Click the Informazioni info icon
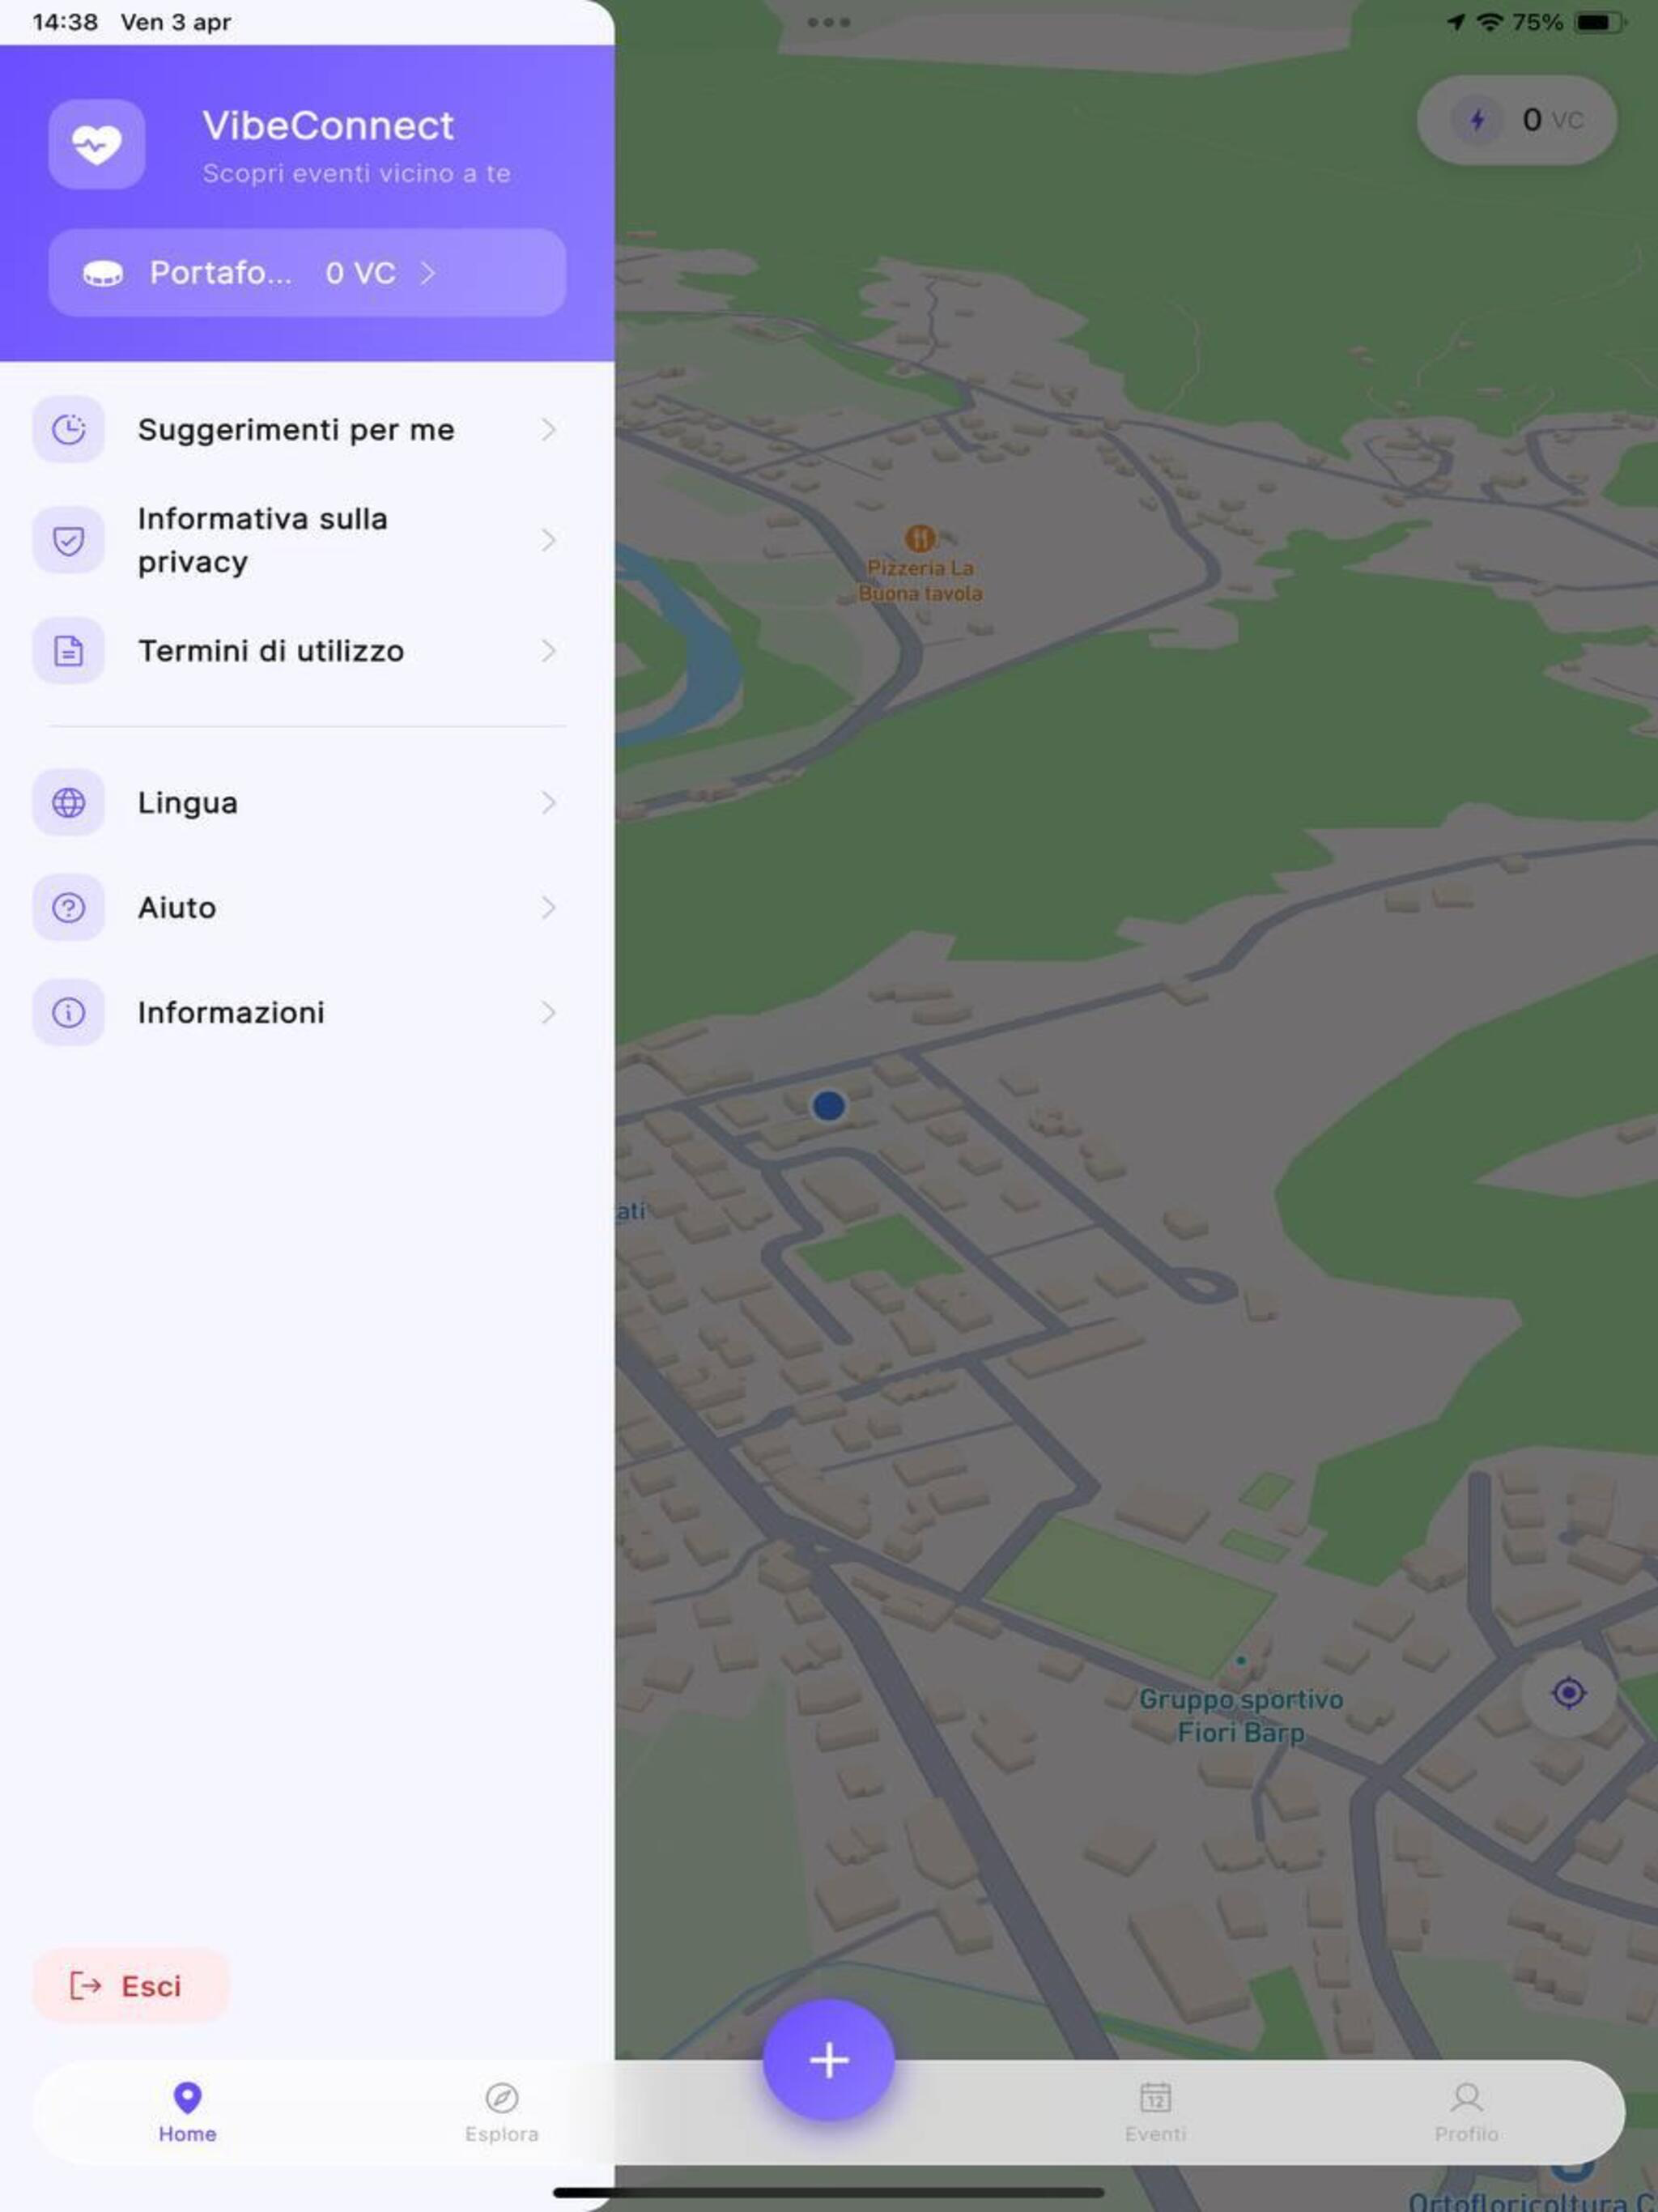This screenshot has height=2212, width=1658. click(x=68, y=1012)
